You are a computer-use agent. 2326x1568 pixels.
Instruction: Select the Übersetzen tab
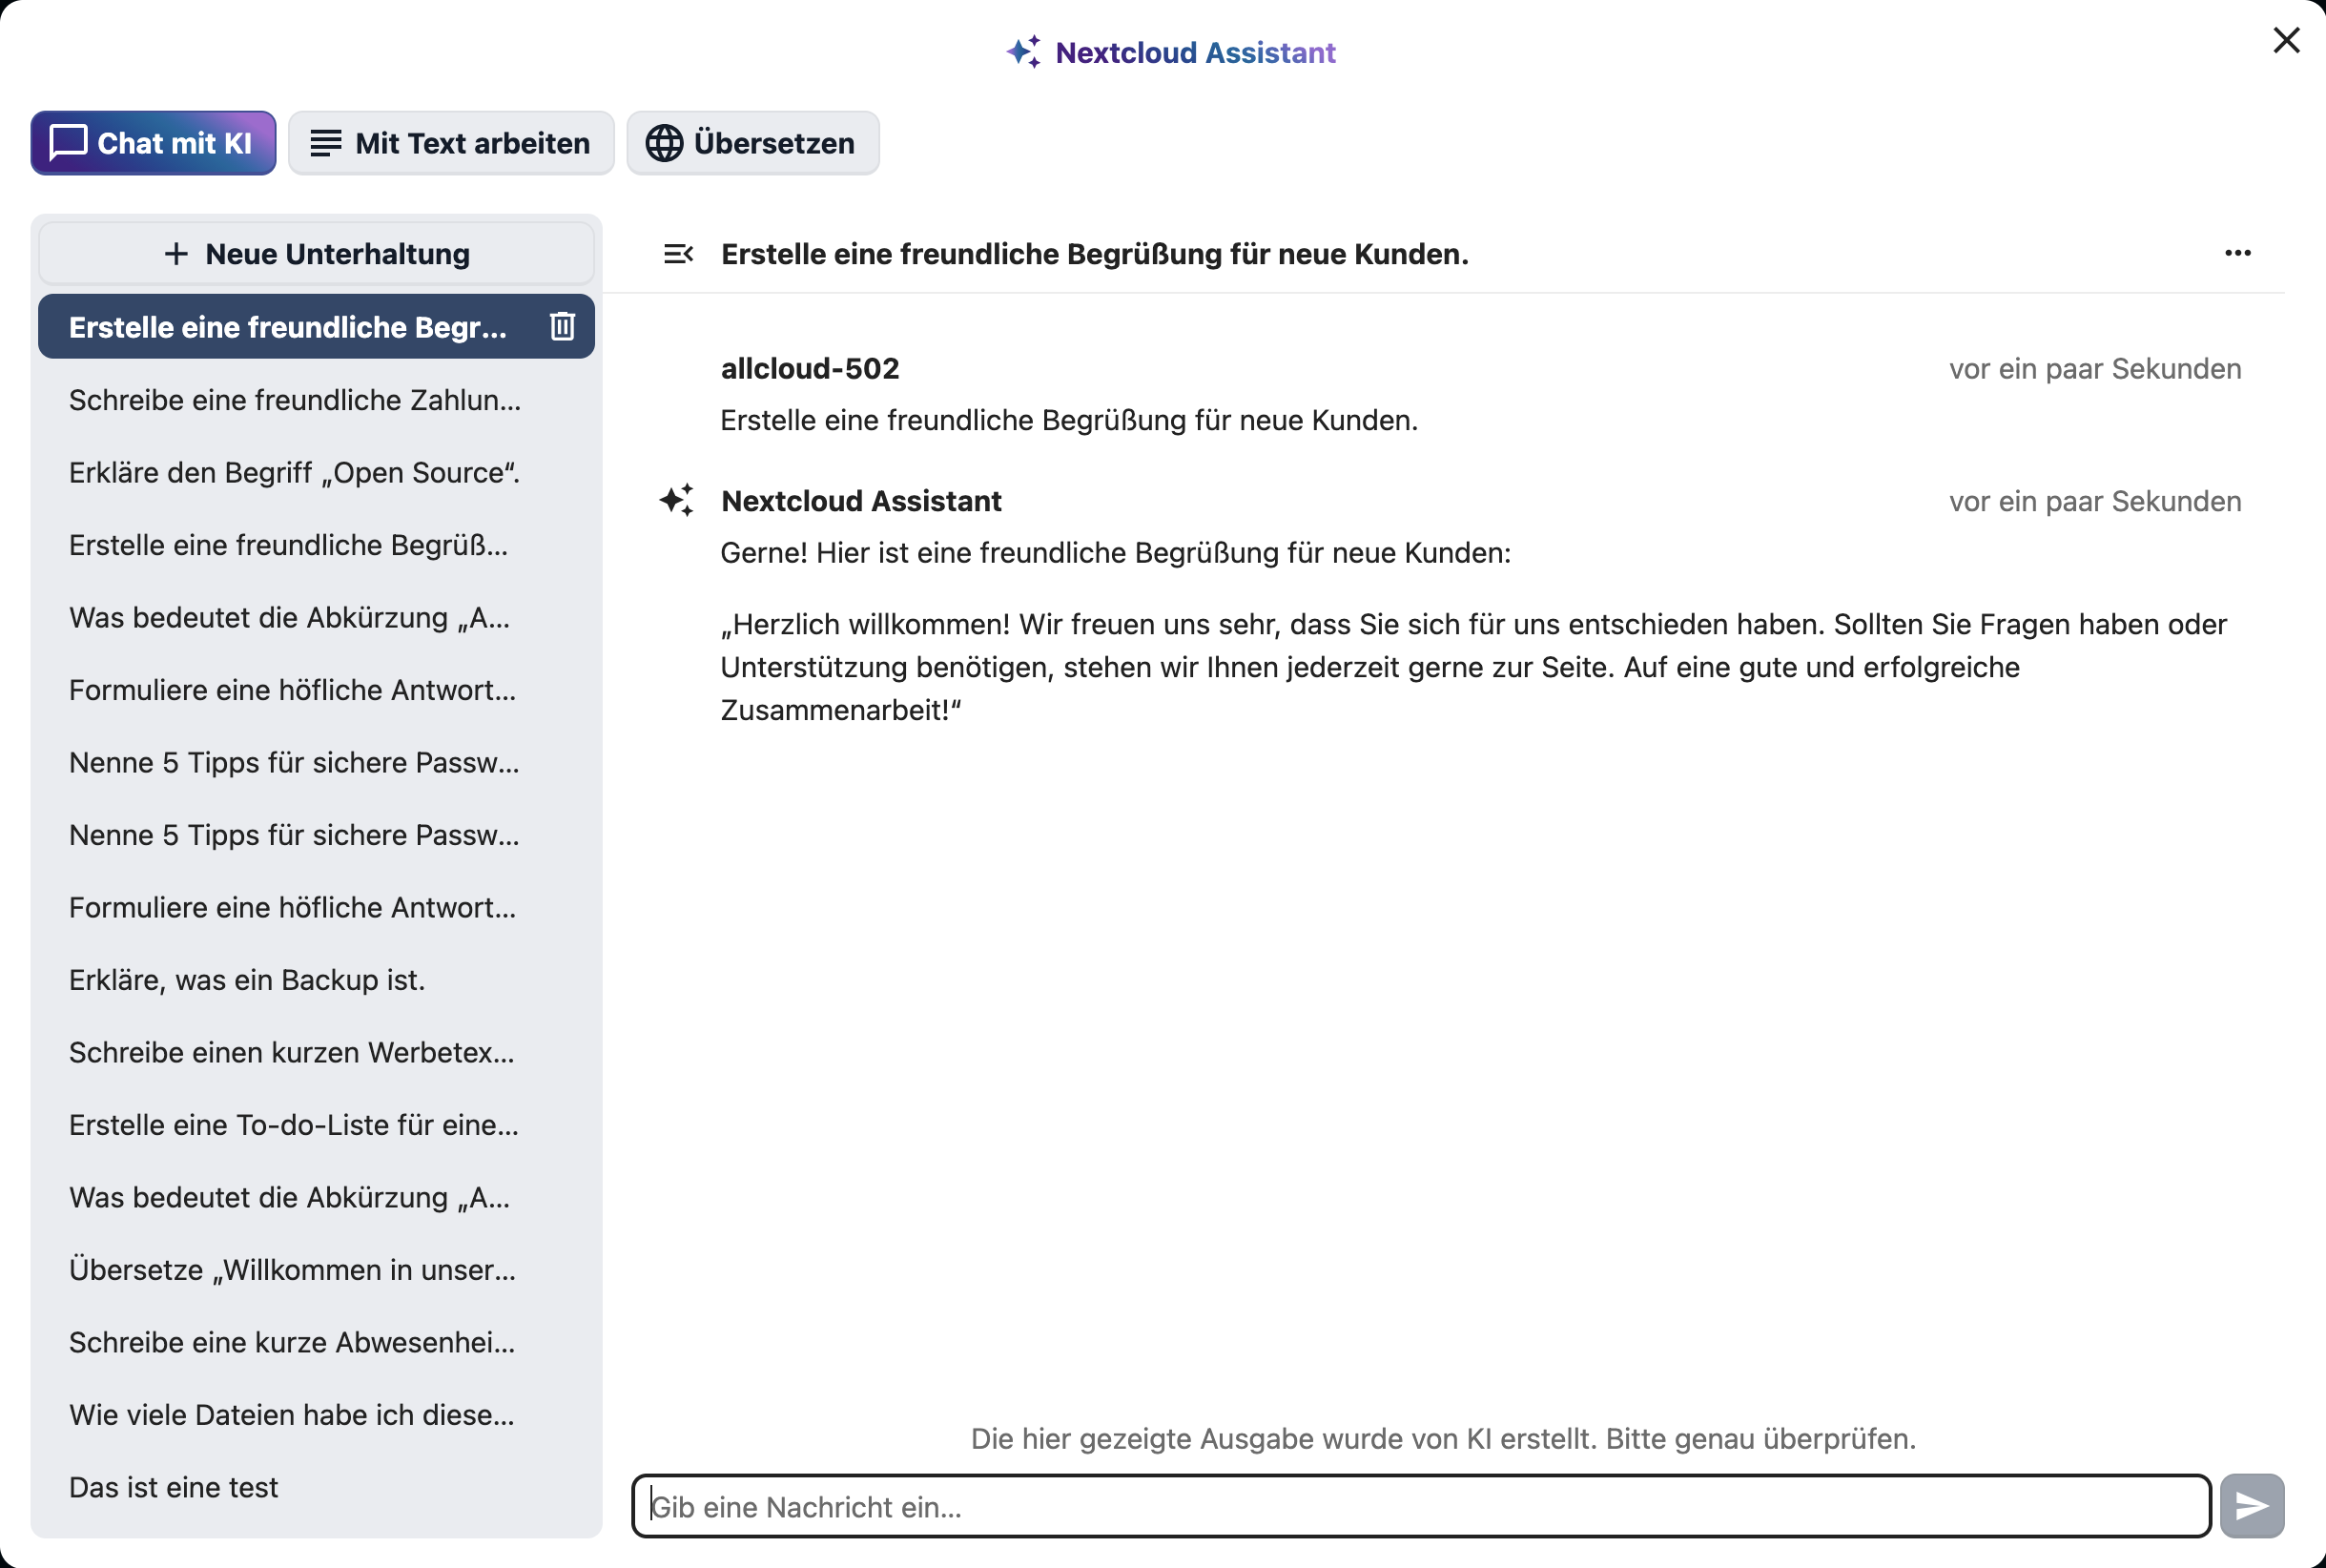pyautogui.click(x=753, y=143)
